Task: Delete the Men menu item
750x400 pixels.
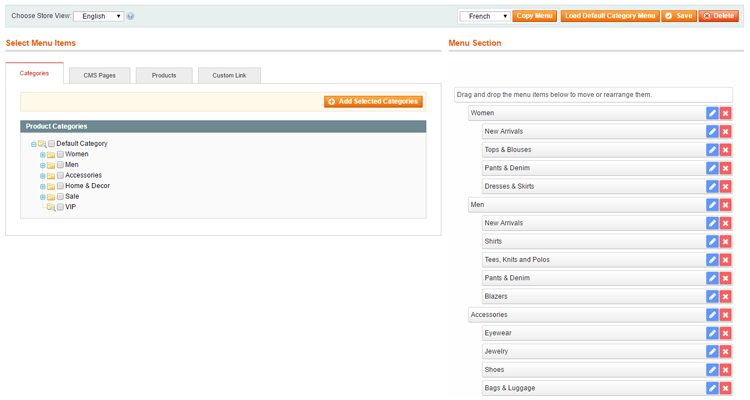Action: click(x=726, y=205)
